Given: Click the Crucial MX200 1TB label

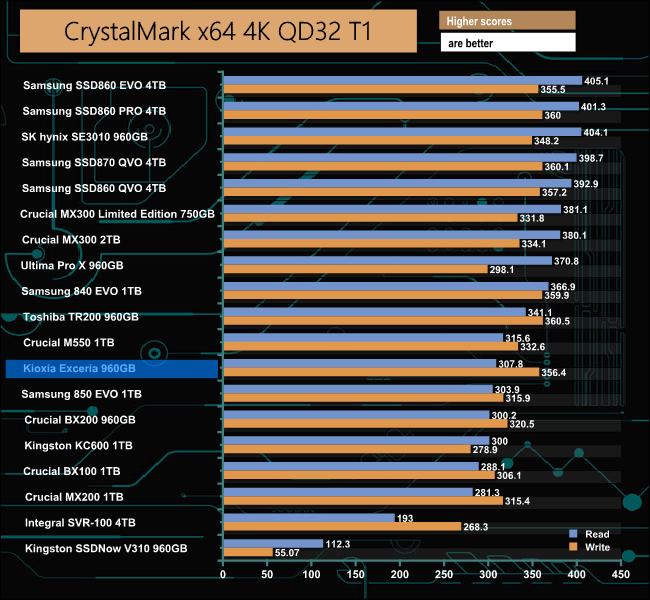Looking at the screenshot, I should [74, 497].
